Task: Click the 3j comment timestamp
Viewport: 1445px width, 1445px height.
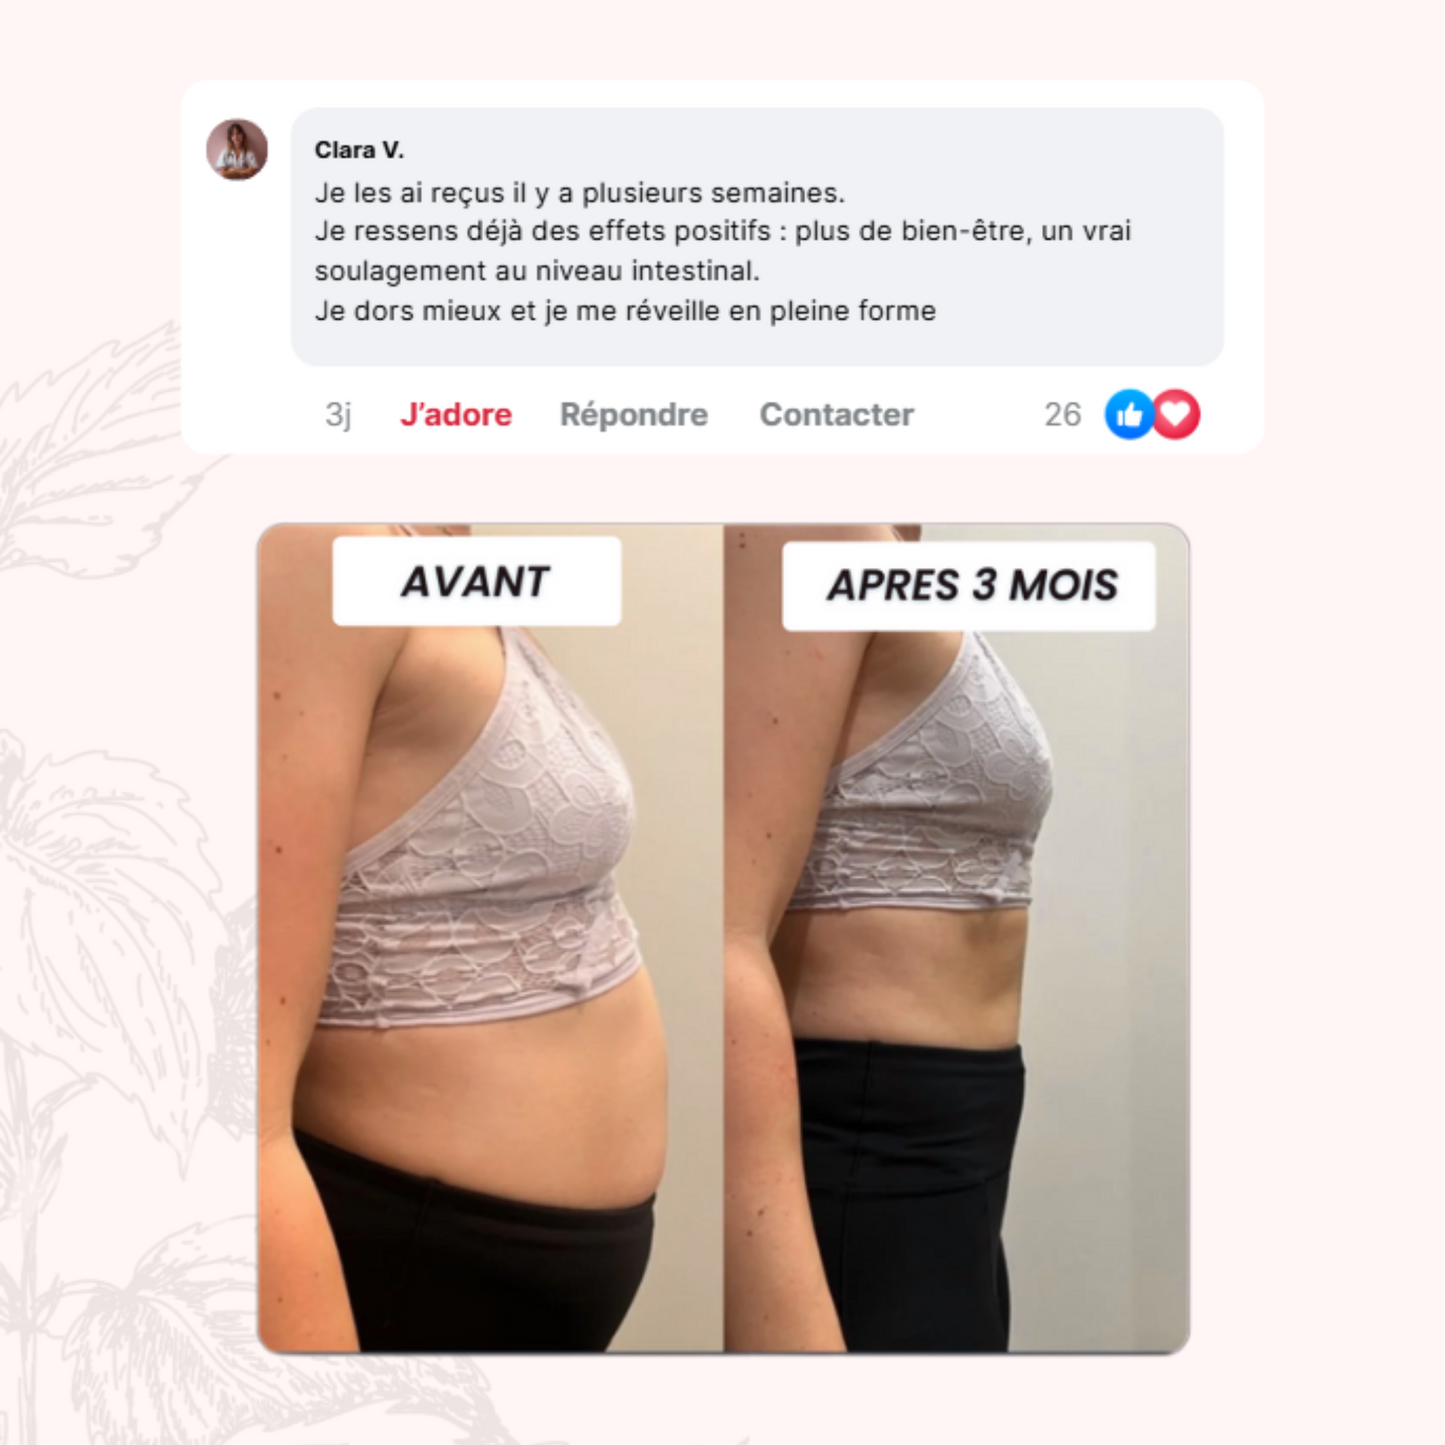Action: tap(338, 414)
